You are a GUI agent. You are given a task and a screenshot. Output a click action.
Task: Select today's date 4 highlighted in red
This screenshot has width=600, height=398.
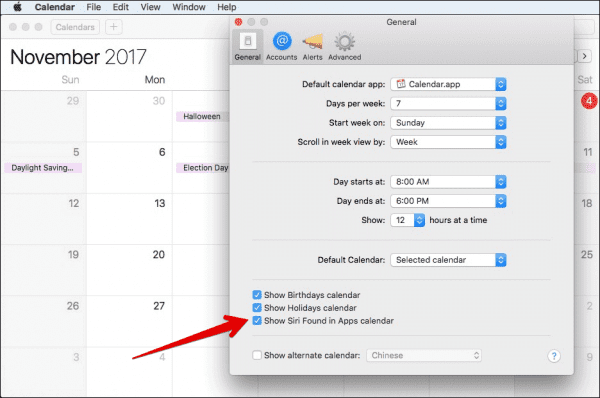(x=589, y=101)
